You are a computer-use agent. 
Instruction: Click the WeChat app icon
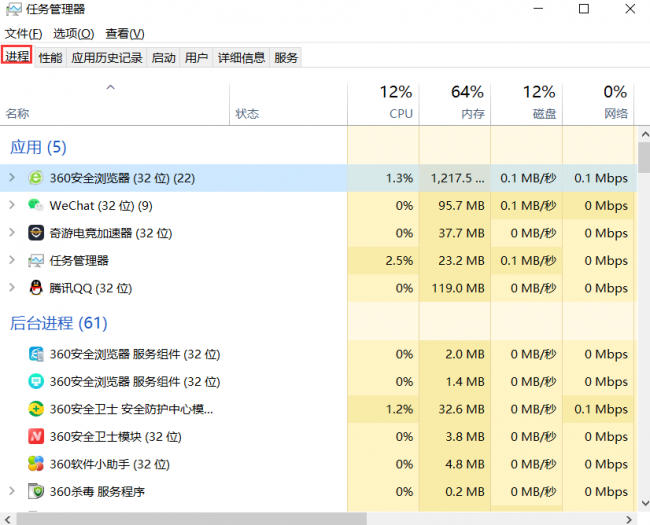click(x=36, y=205)
